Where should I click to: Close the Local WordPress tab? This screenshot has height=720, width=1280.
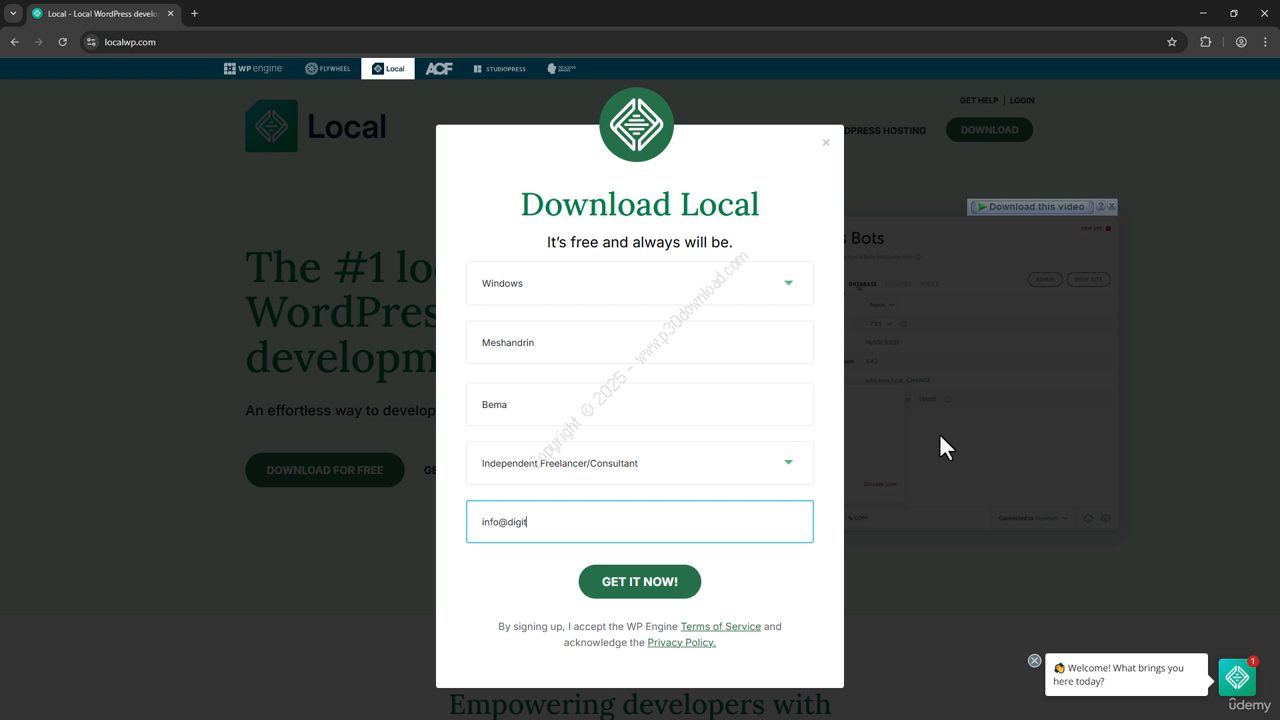point(170,14)
